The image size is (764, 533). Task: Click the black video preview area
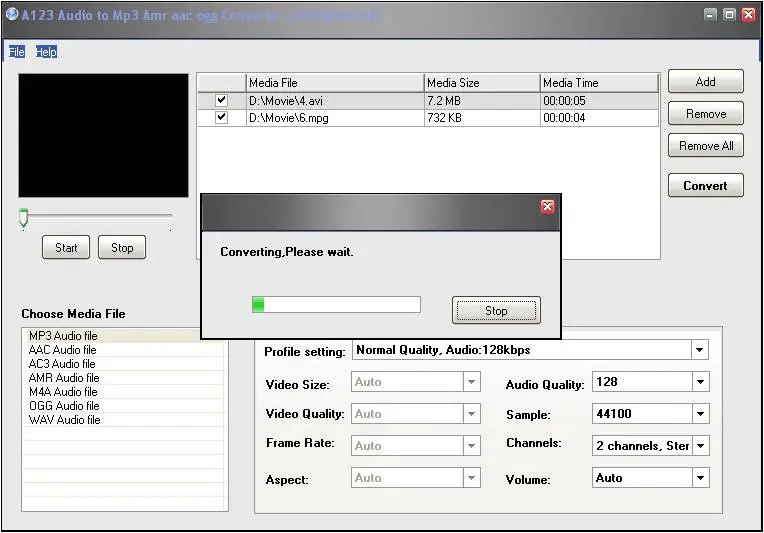(x=103, y=135)
